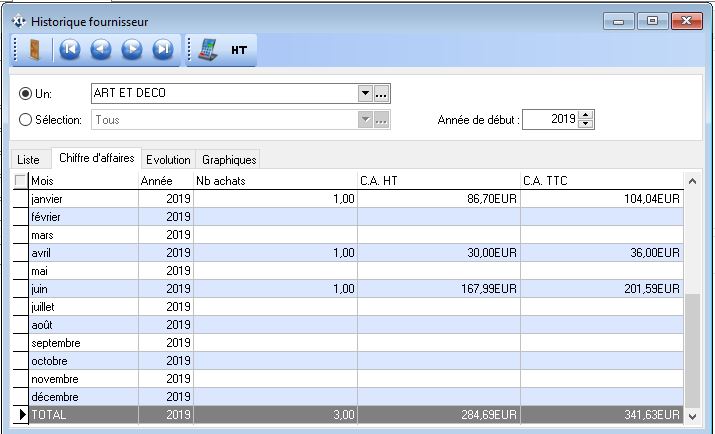Screen dimensions: 715x434
Task: Click the exit door icon in toolbar
Action: [x=35, y=50]
